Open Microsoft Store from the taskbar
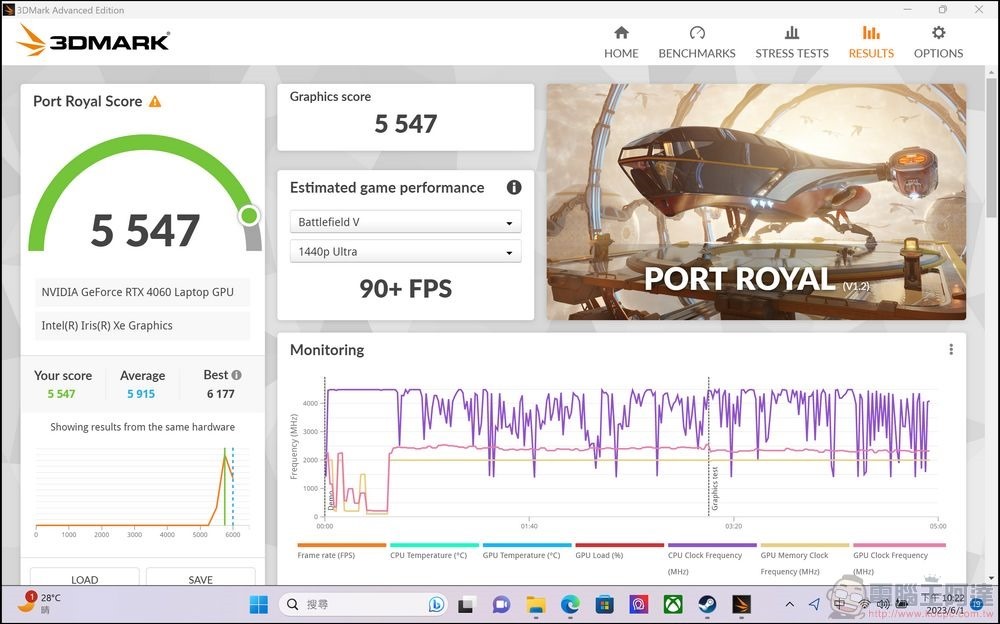The width and height of the screenshot is (1000, 624). [605, 604]
